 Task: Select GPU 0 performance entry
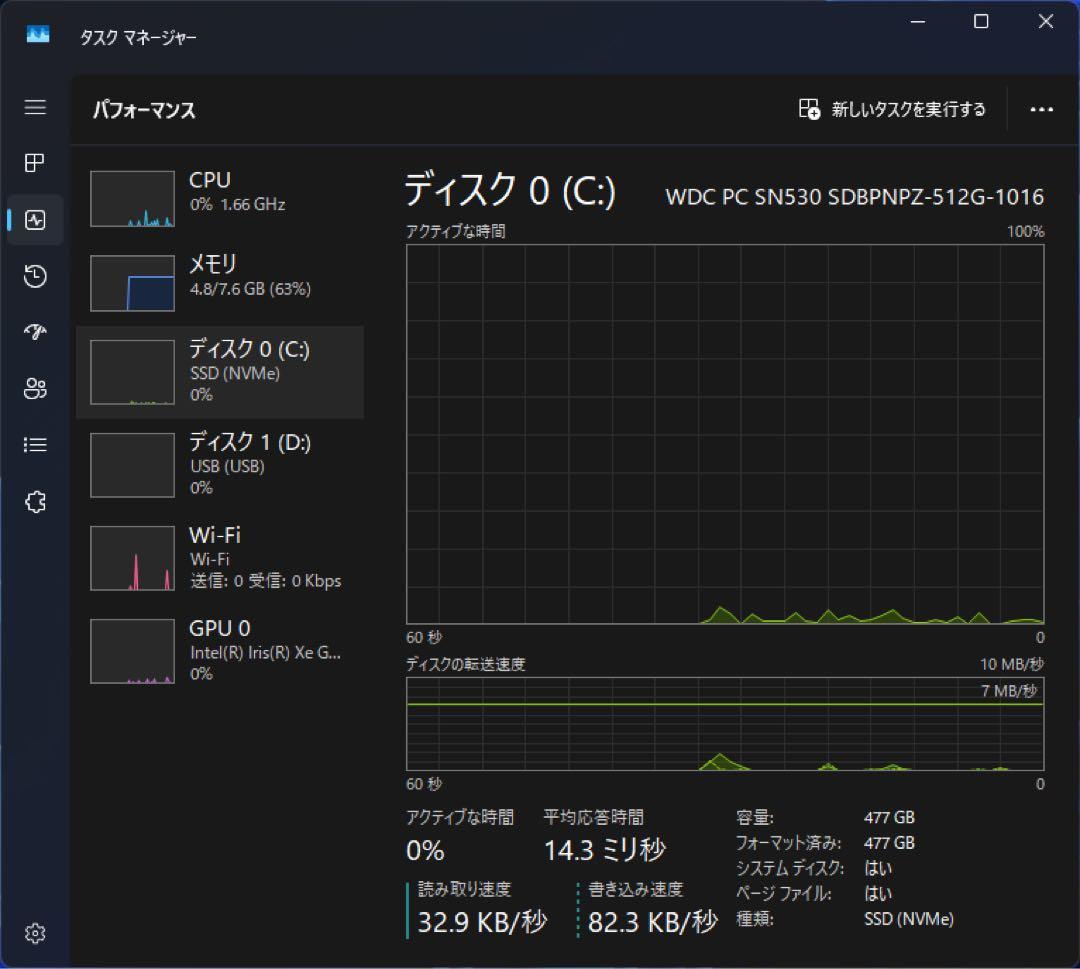(x=220, y=649)
